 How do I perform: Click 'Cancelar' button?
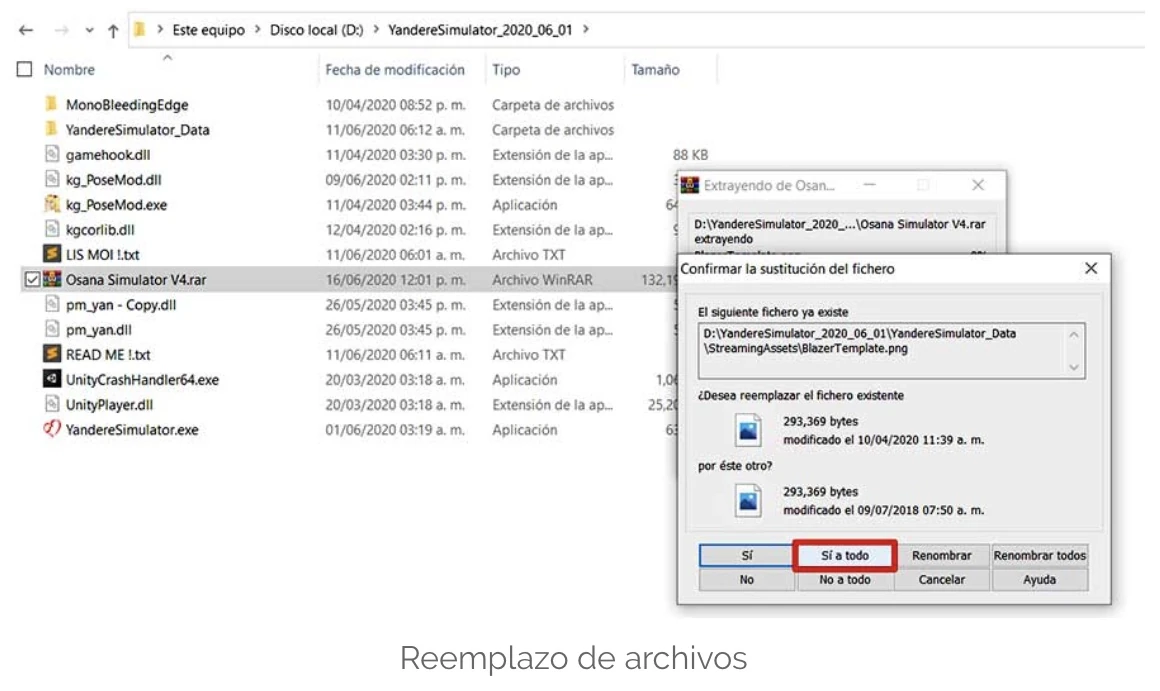click(941, 580)
